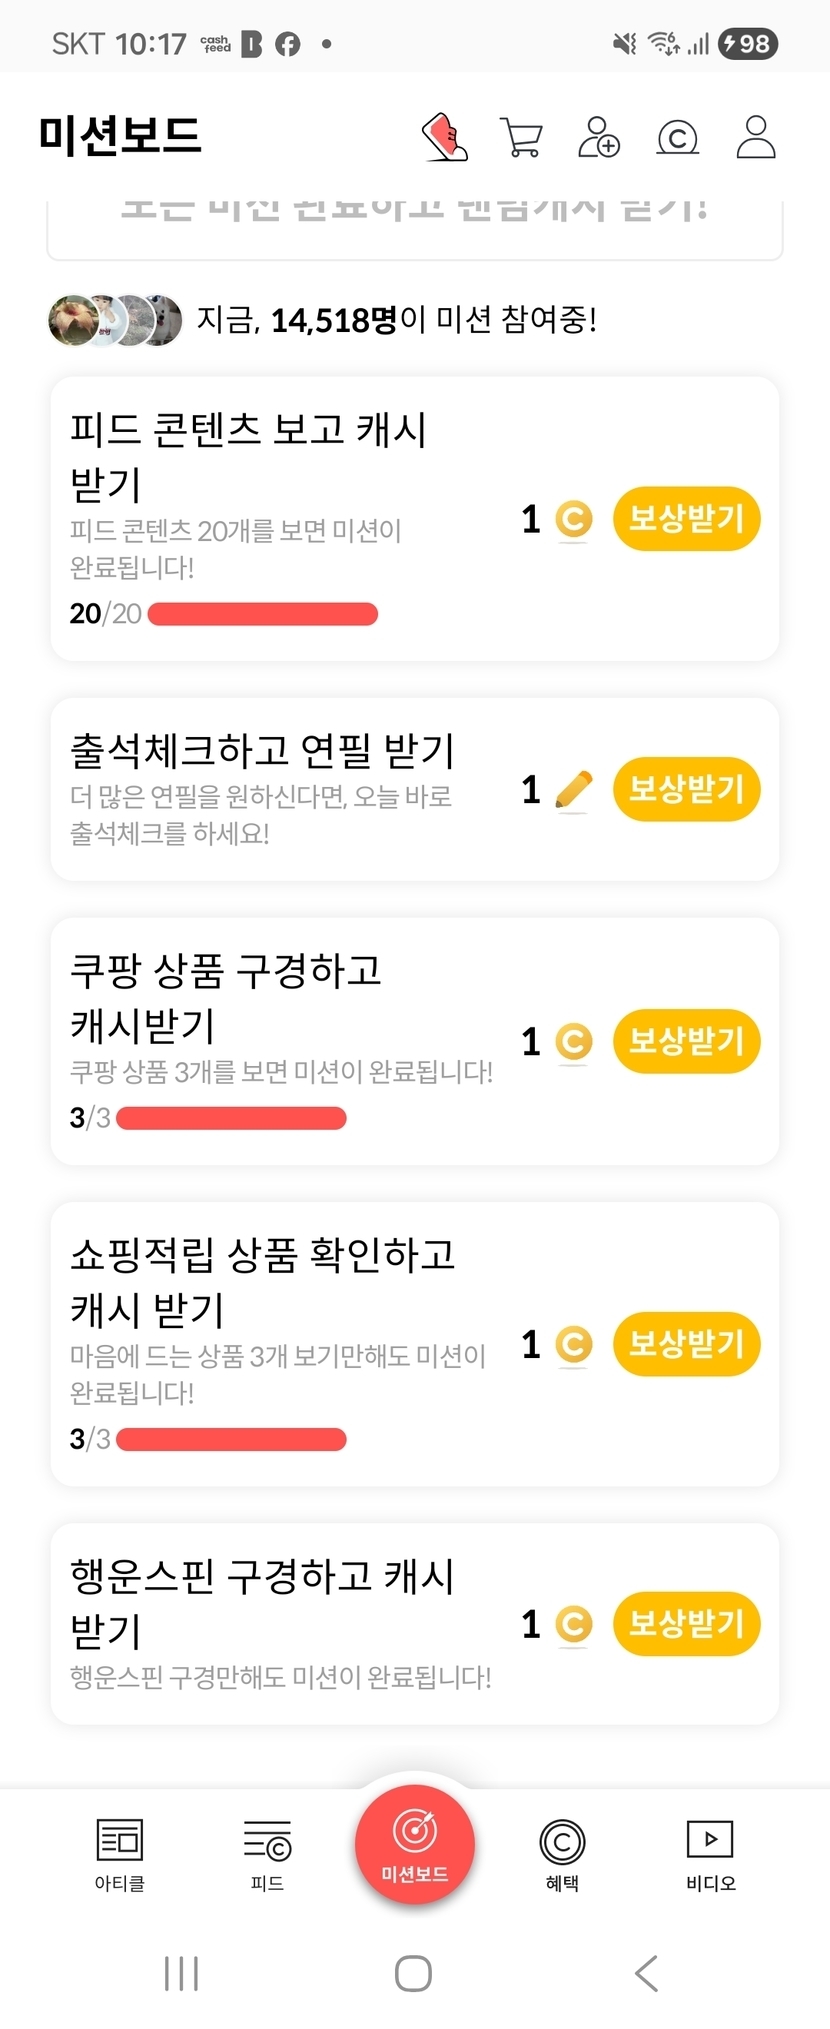Viewport: 830px width, 2029px height.
Task: Open the shopping cart icon
Action: tap(521, 137)
